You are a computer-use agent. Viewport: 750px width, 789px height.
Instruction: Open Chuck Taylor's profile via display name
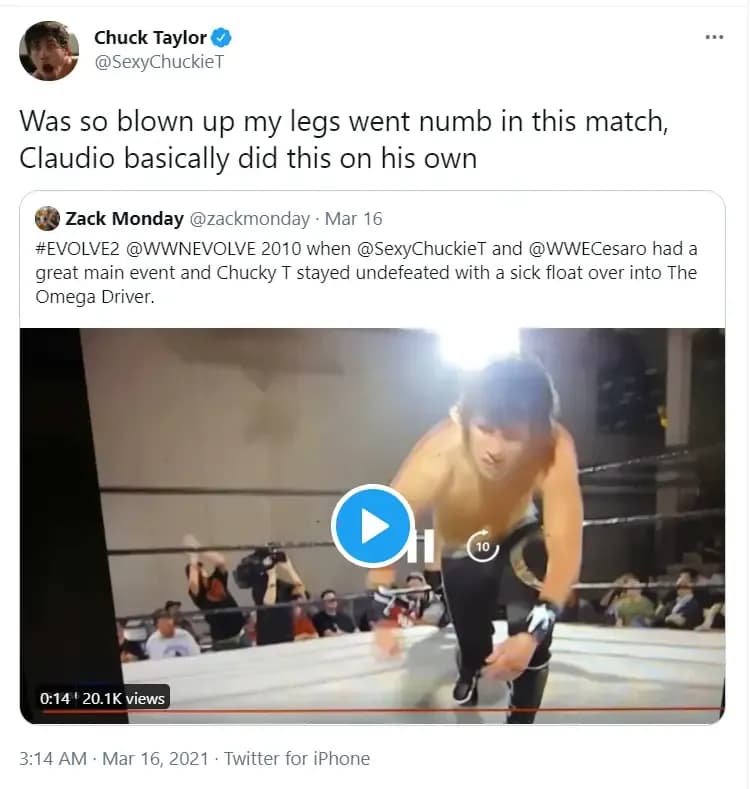point(150,38)
